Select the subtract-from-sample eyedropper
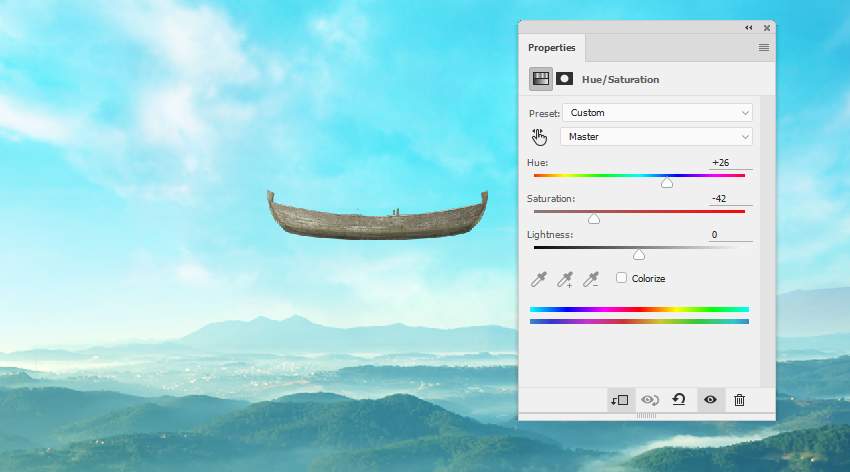The height and width of the screenshot is (472, 850). click(591, 279)
